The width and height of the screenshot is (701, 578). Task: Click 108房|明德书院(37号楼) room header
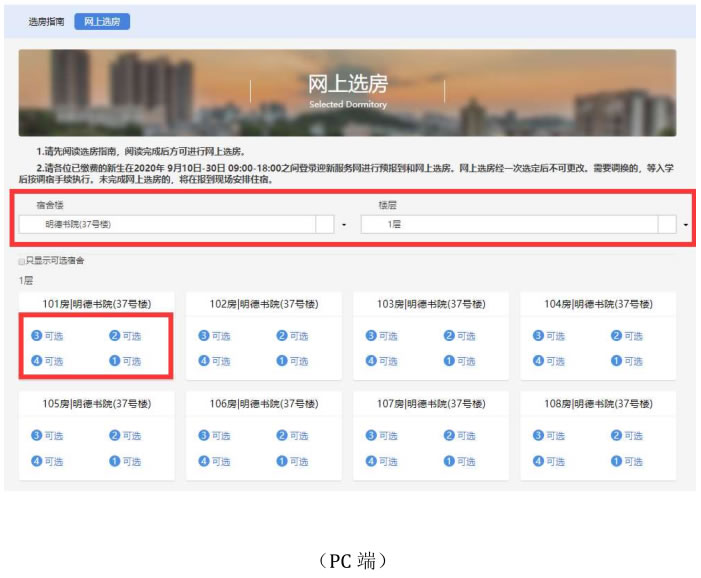[598, 404]
